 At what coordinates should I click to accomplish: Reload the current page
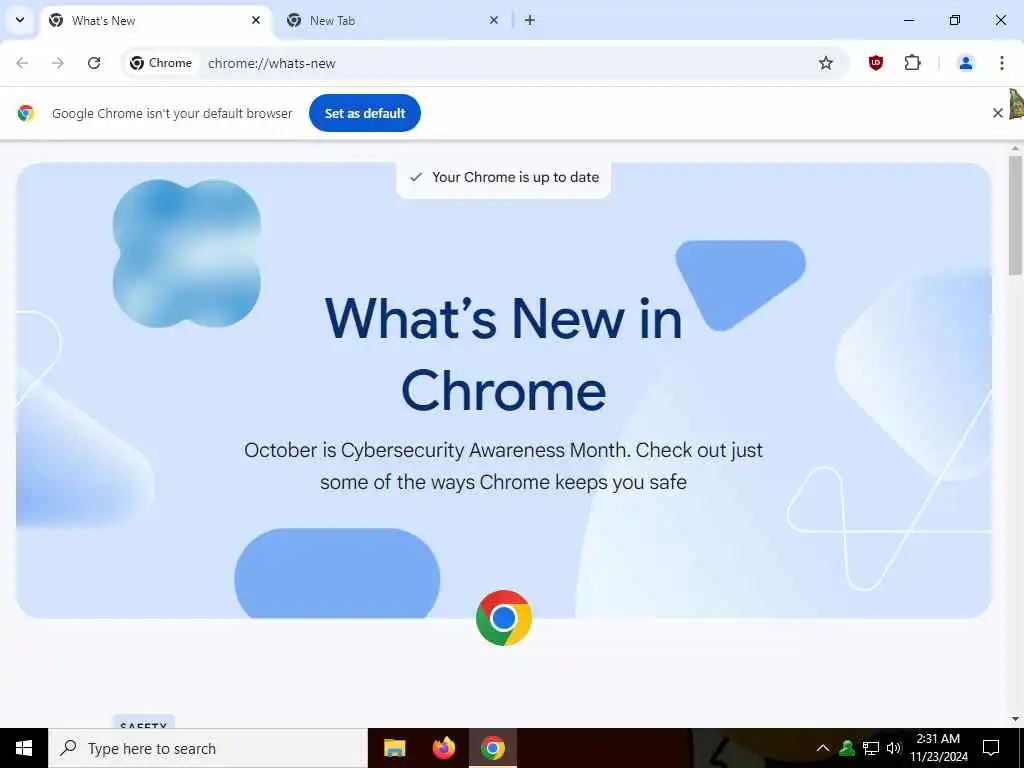pos(94,63)
